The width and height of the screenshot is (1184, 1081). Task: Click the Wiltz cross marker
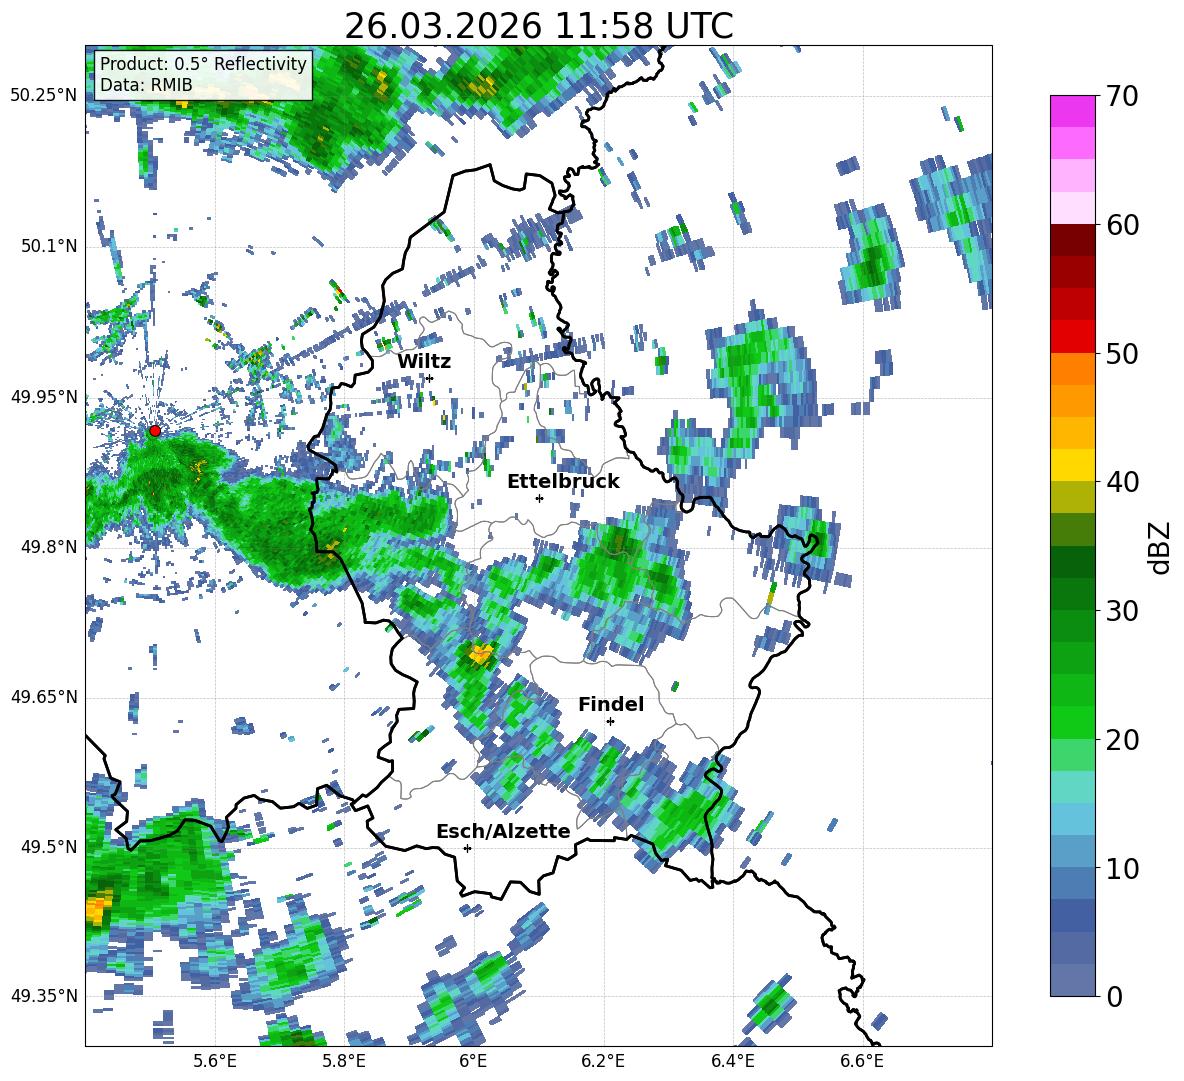pos(430,378)
